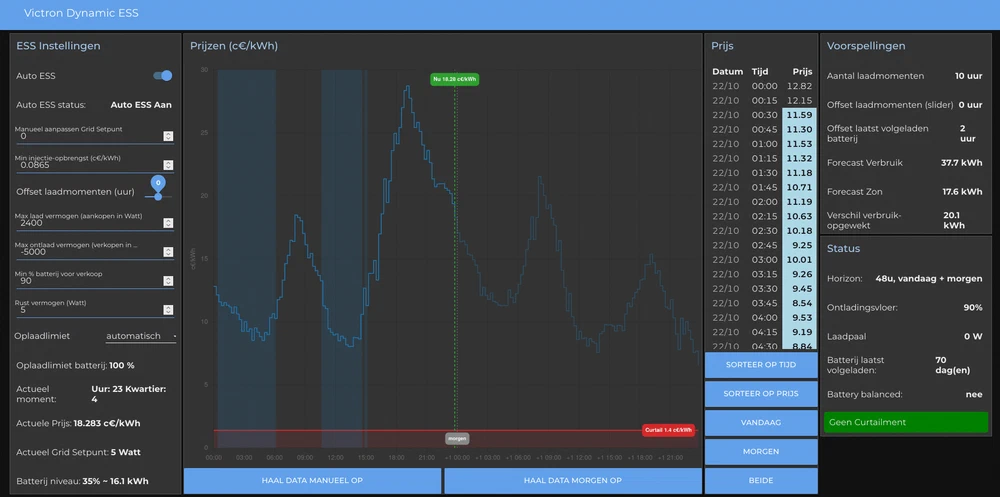This screenshot has width=1000, height=497.
Task: Click stepper of Manueel aanpassen Grid Setpunt
Action: coord(168,136)
